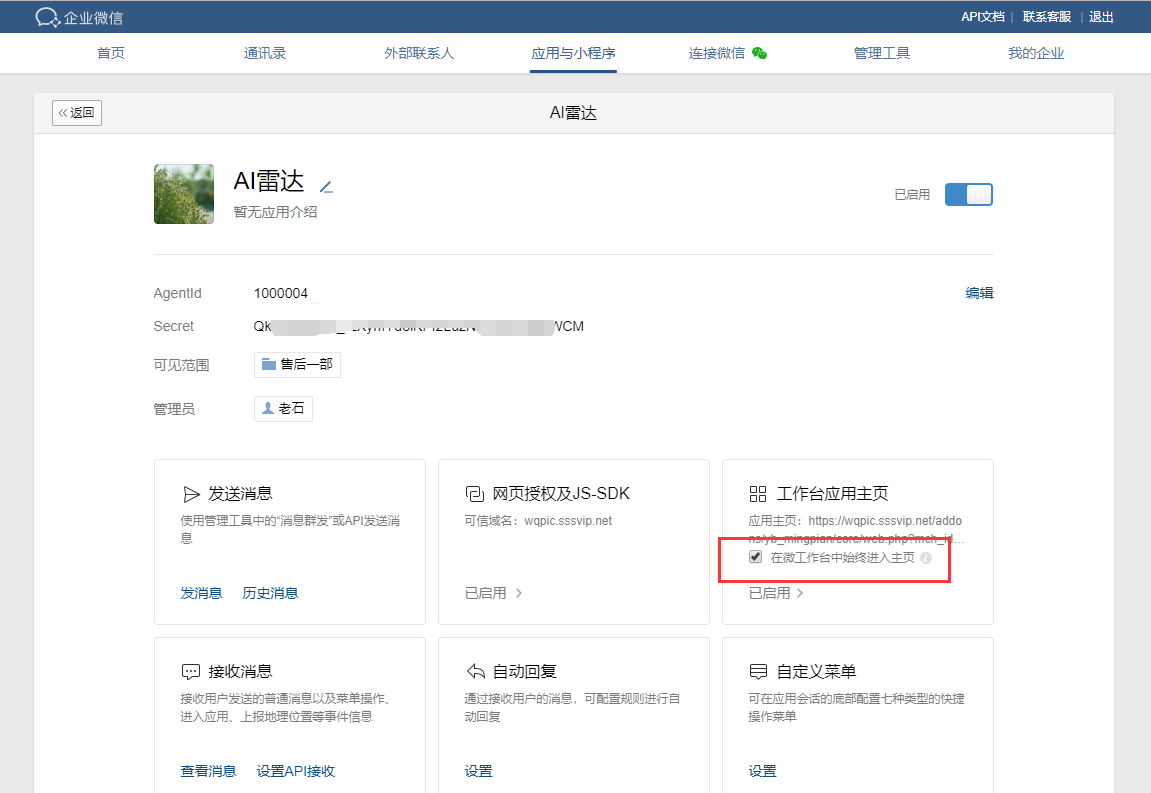The image size is (1151, 793).
Task: Toggle the 已启用 app enable switch
Action: coord(968,195)
